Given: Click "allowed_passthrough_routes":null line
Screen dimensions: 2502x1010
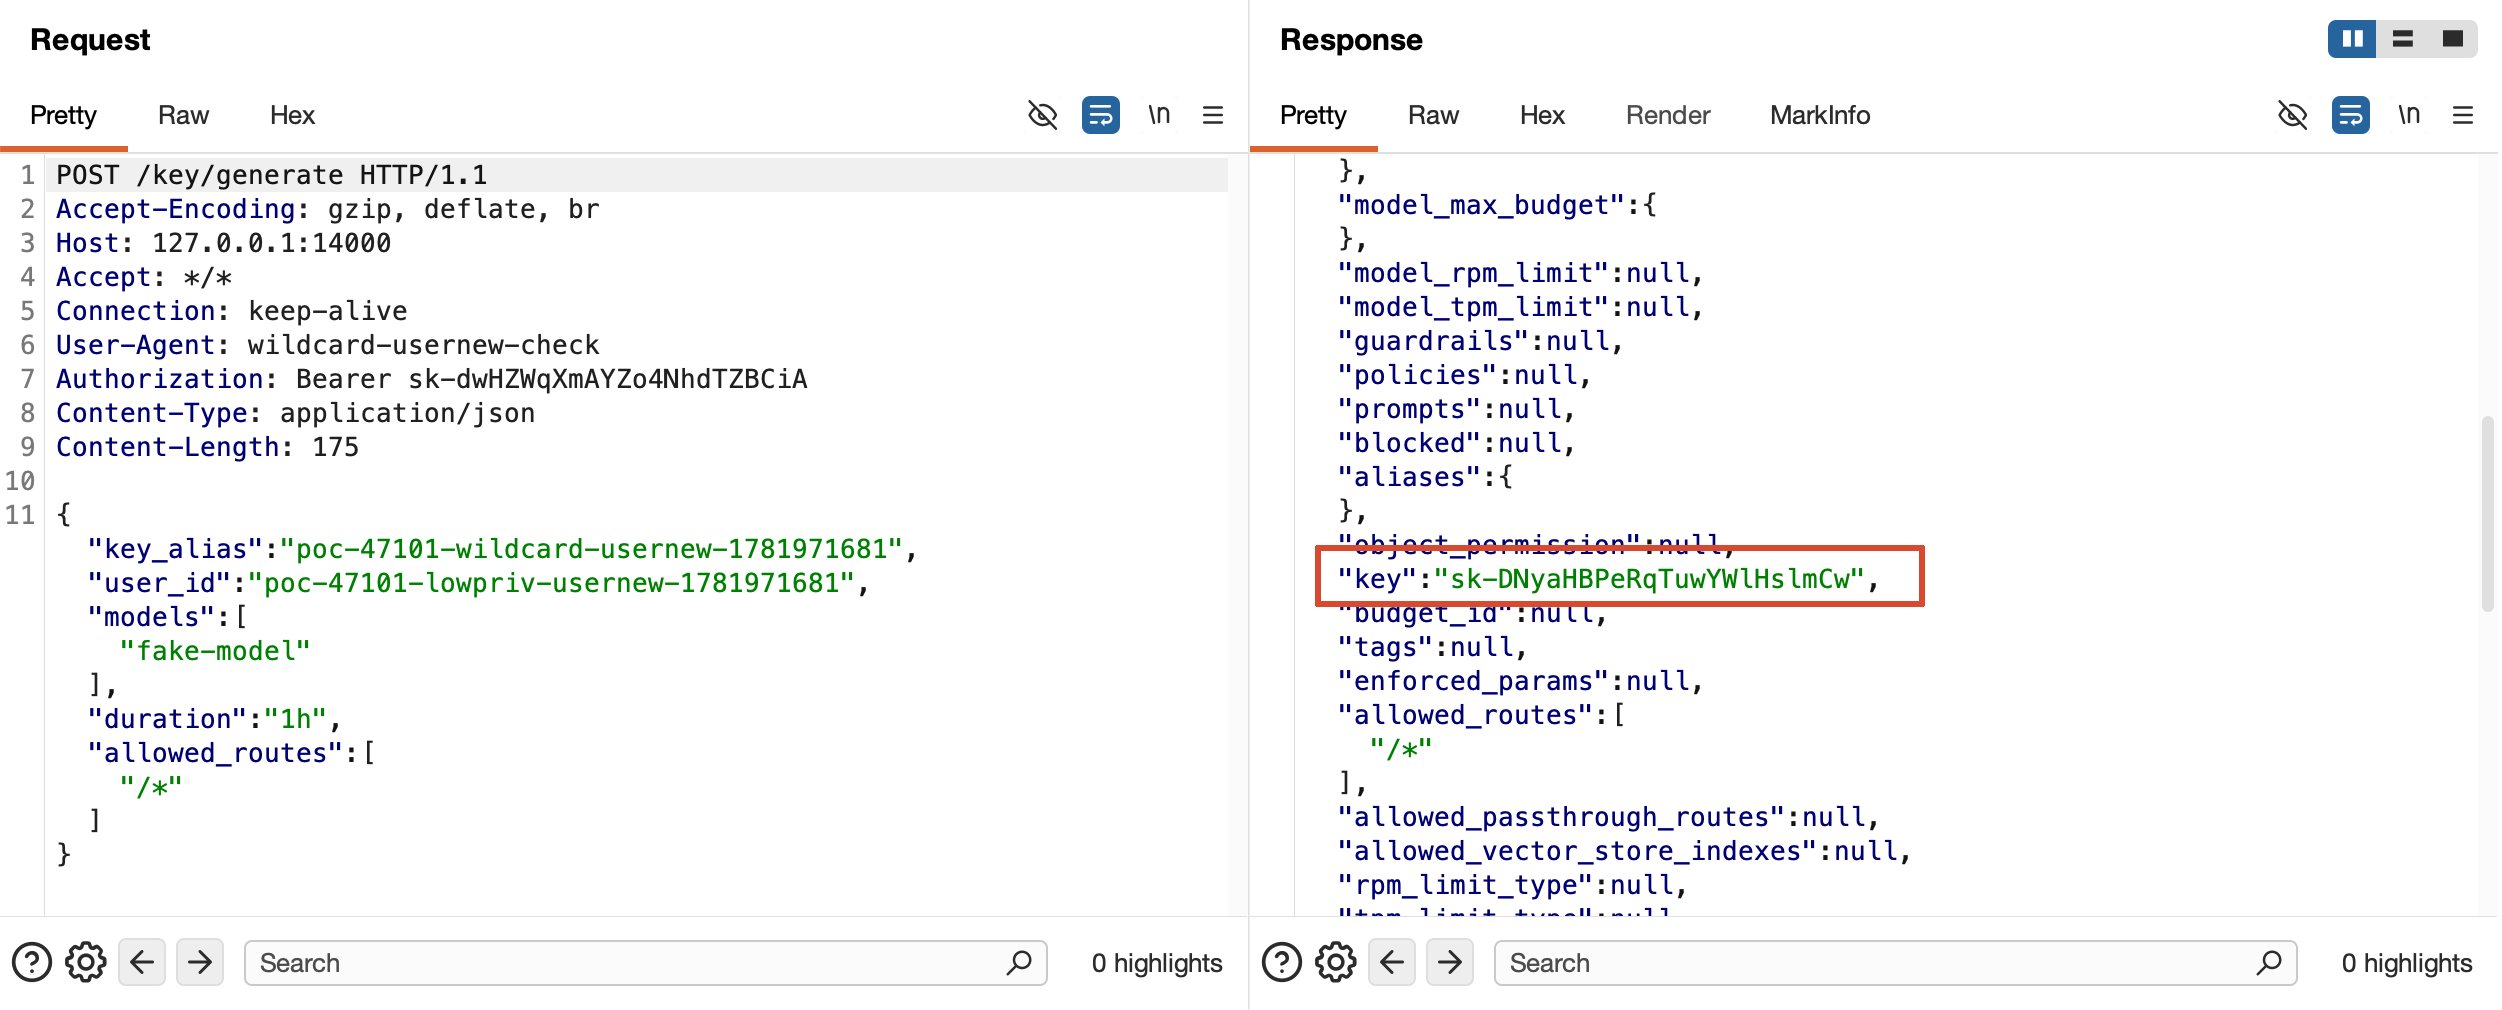Looking at the screenshot, I should tap(1608, 817).
